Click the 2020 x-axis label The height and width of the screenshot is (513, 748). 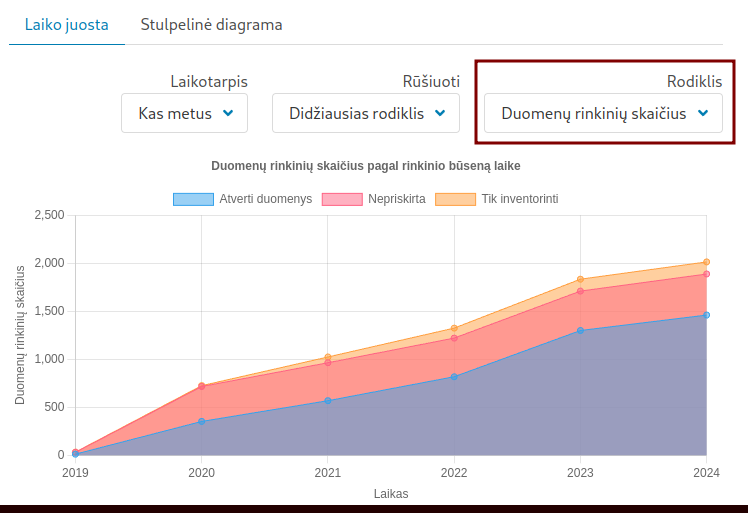[x=202, y=473]
